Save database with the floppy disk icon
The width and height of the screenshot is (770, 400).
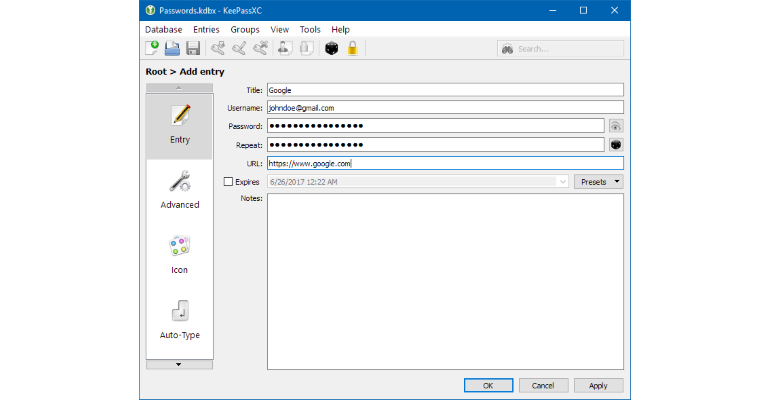coord(193,48)
